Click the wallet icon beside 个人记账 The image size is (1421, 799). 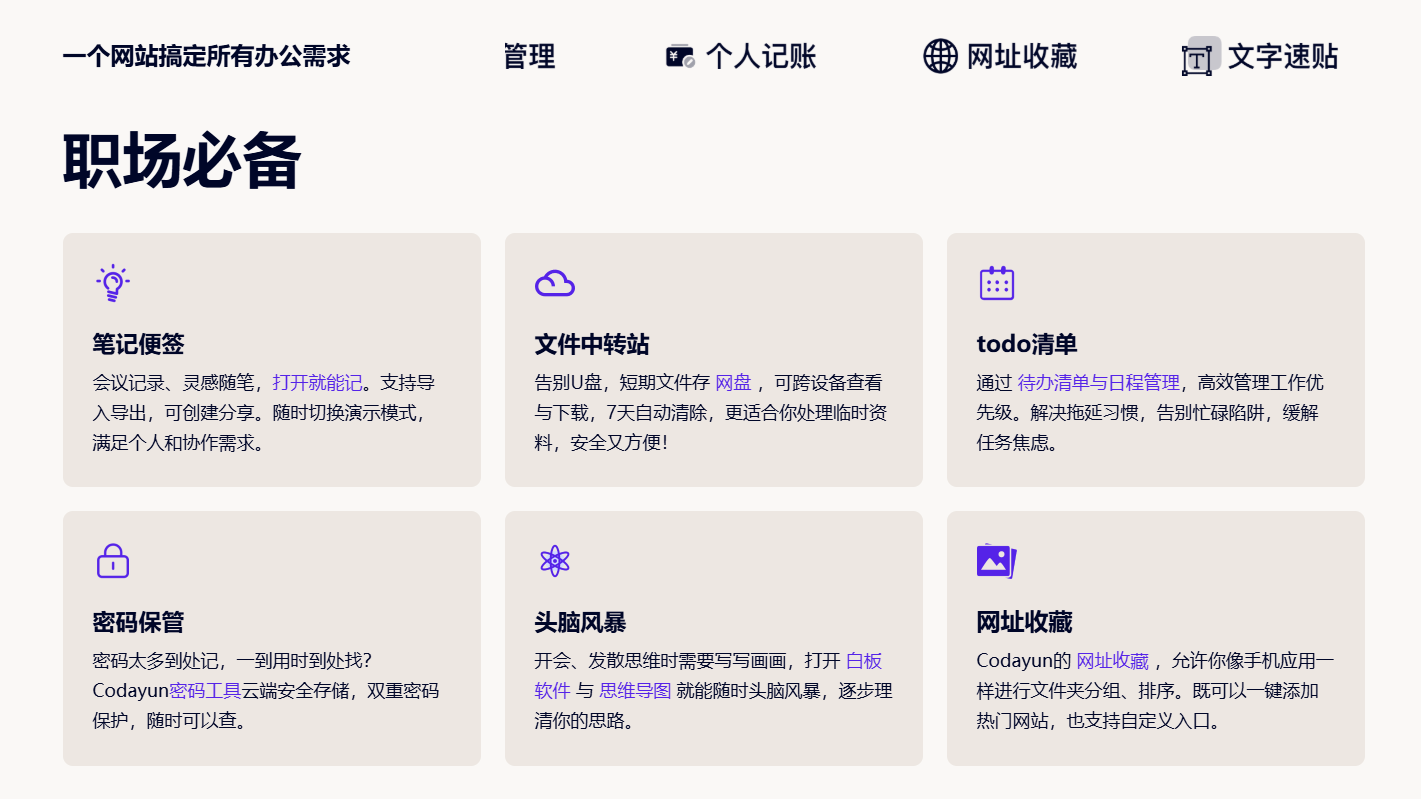point(680,57)
